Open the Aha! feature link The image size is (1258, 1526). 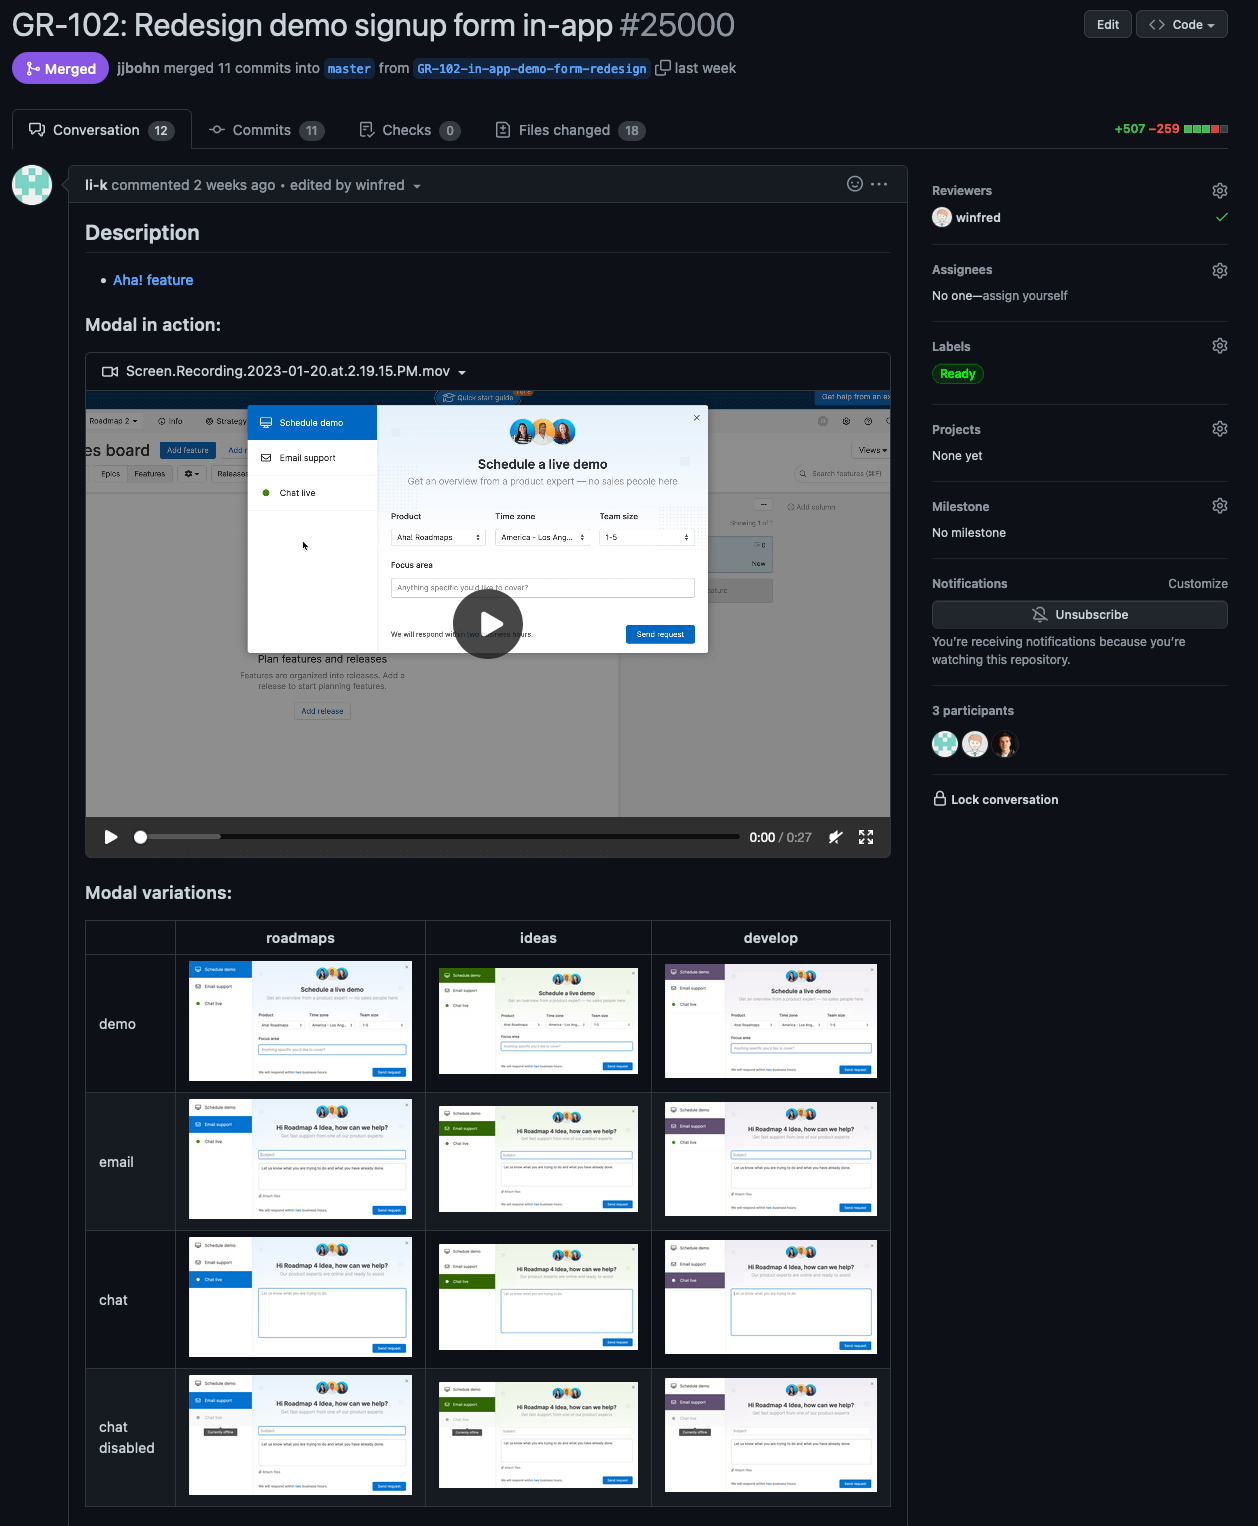tap(153, 280)
